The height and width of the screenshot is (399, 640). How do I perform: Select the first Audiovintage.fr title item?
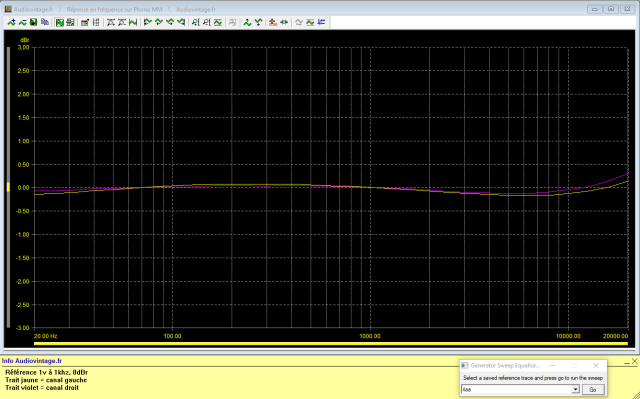point(33,9)
